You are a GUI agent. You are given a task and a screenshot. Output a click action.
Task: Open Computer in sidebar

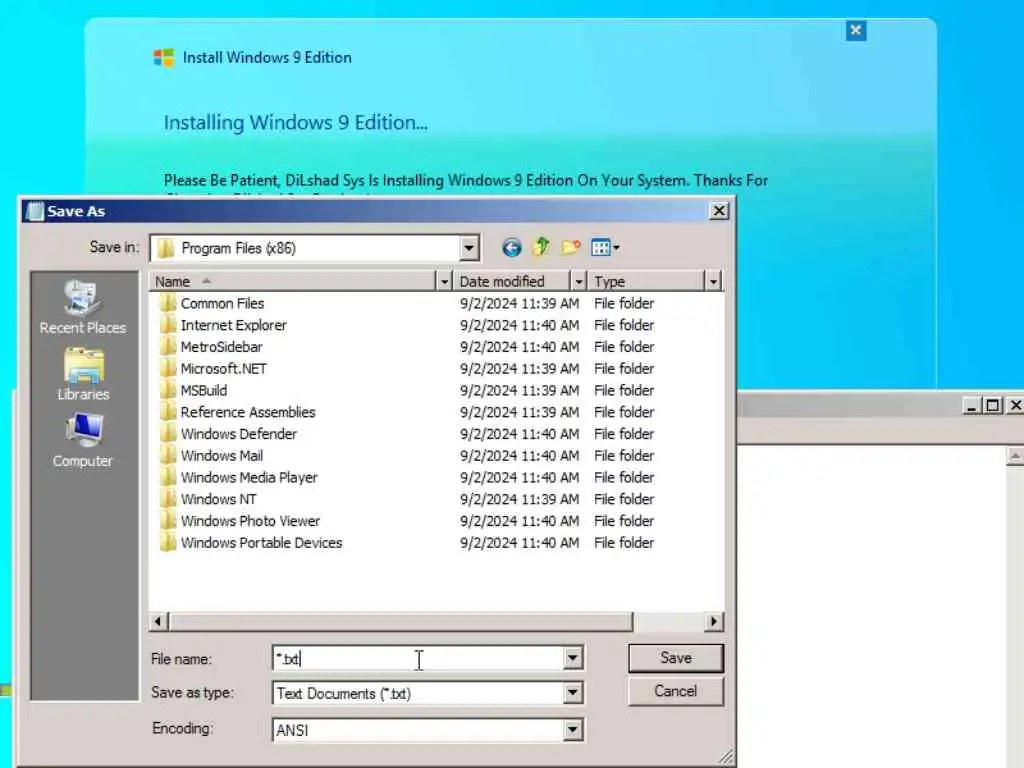[x=83, y=441]
